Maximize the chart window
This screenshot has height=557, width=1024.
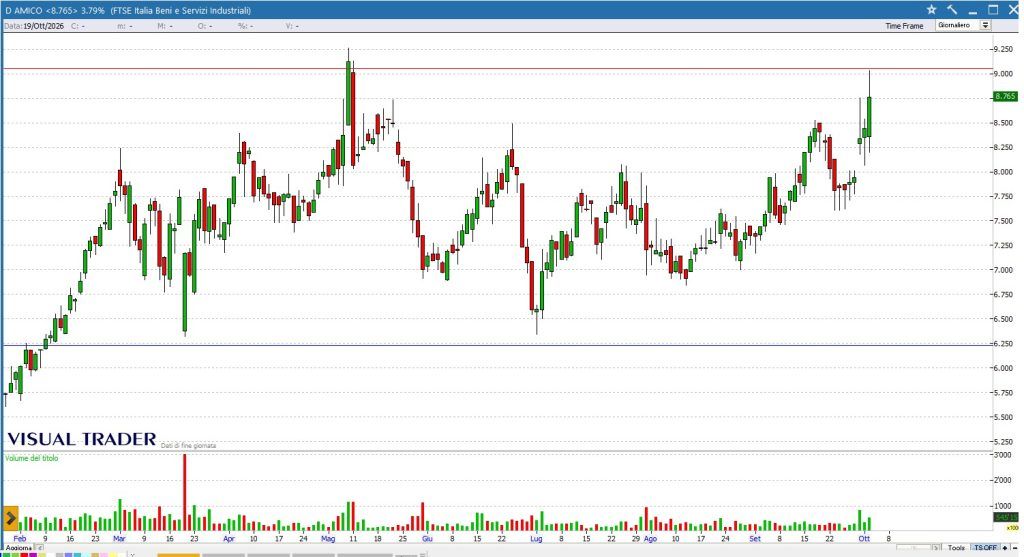[x=993, y=10]
